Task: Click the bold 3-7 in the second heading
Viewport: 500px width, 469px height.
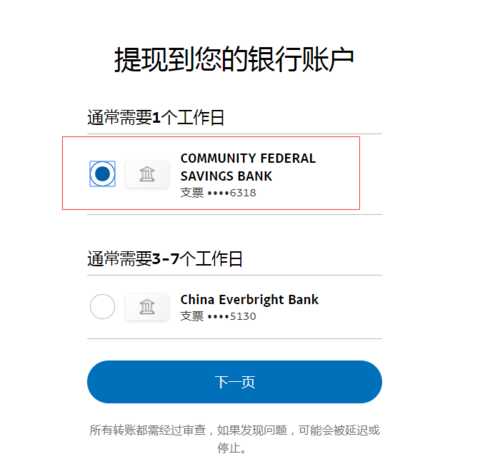Action: pyautogui.click(x=165, y=259)
